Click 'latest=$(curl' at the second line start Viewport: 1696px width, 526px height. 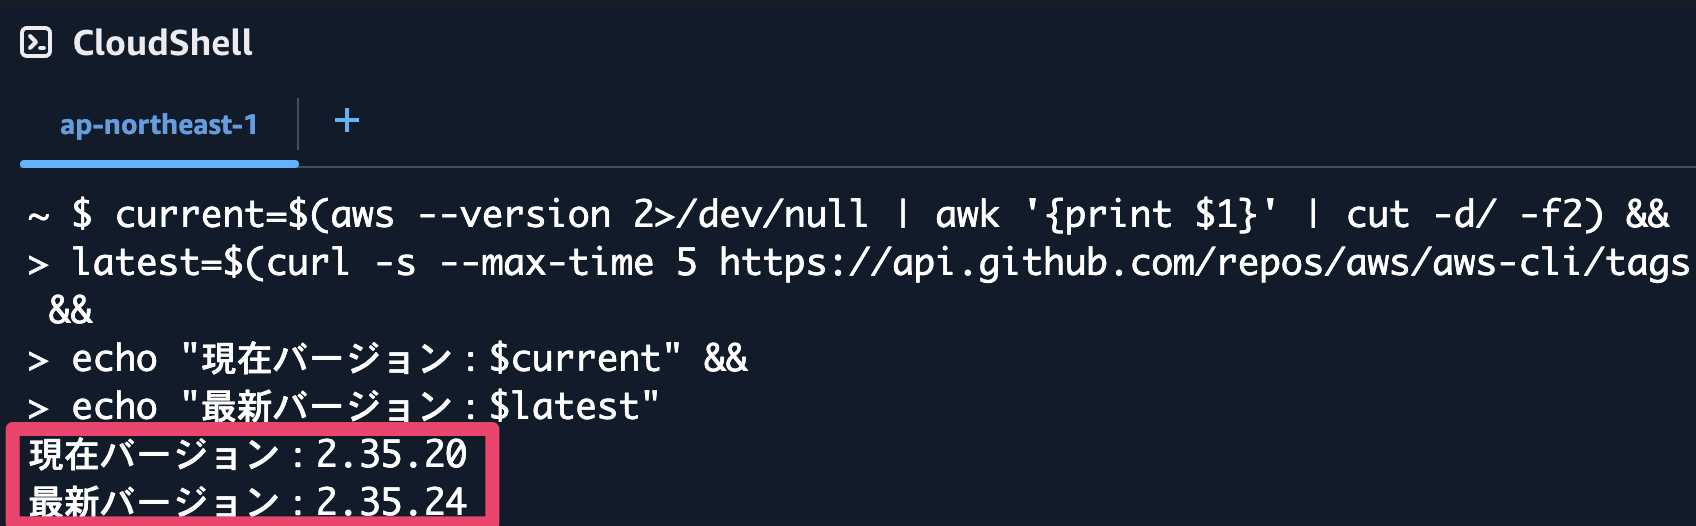211,263
